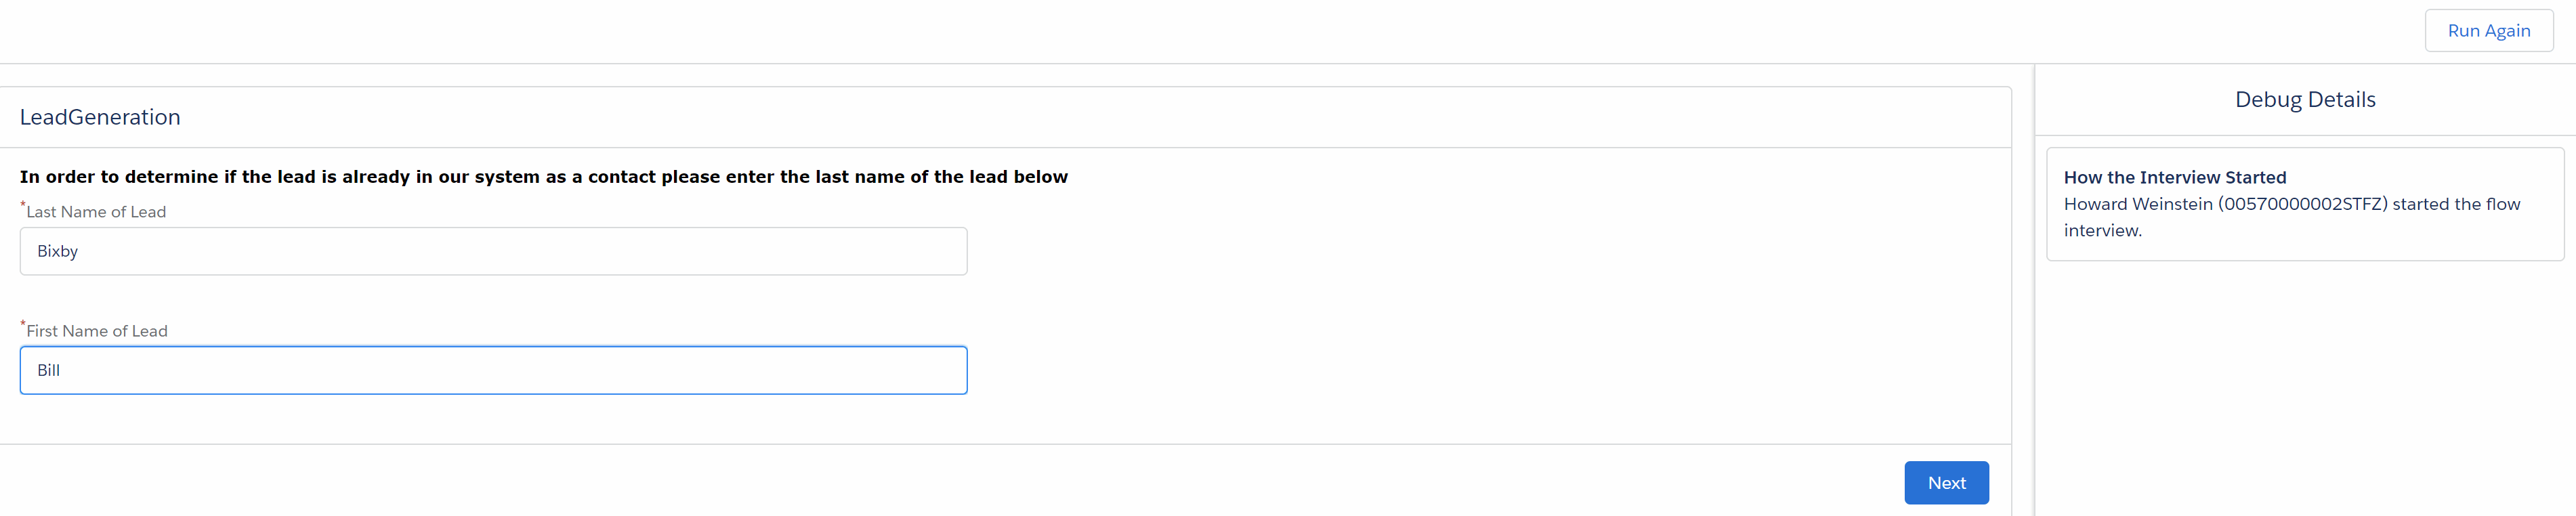
Task: Click the word Bixby in the field
Action: (57, 251)
